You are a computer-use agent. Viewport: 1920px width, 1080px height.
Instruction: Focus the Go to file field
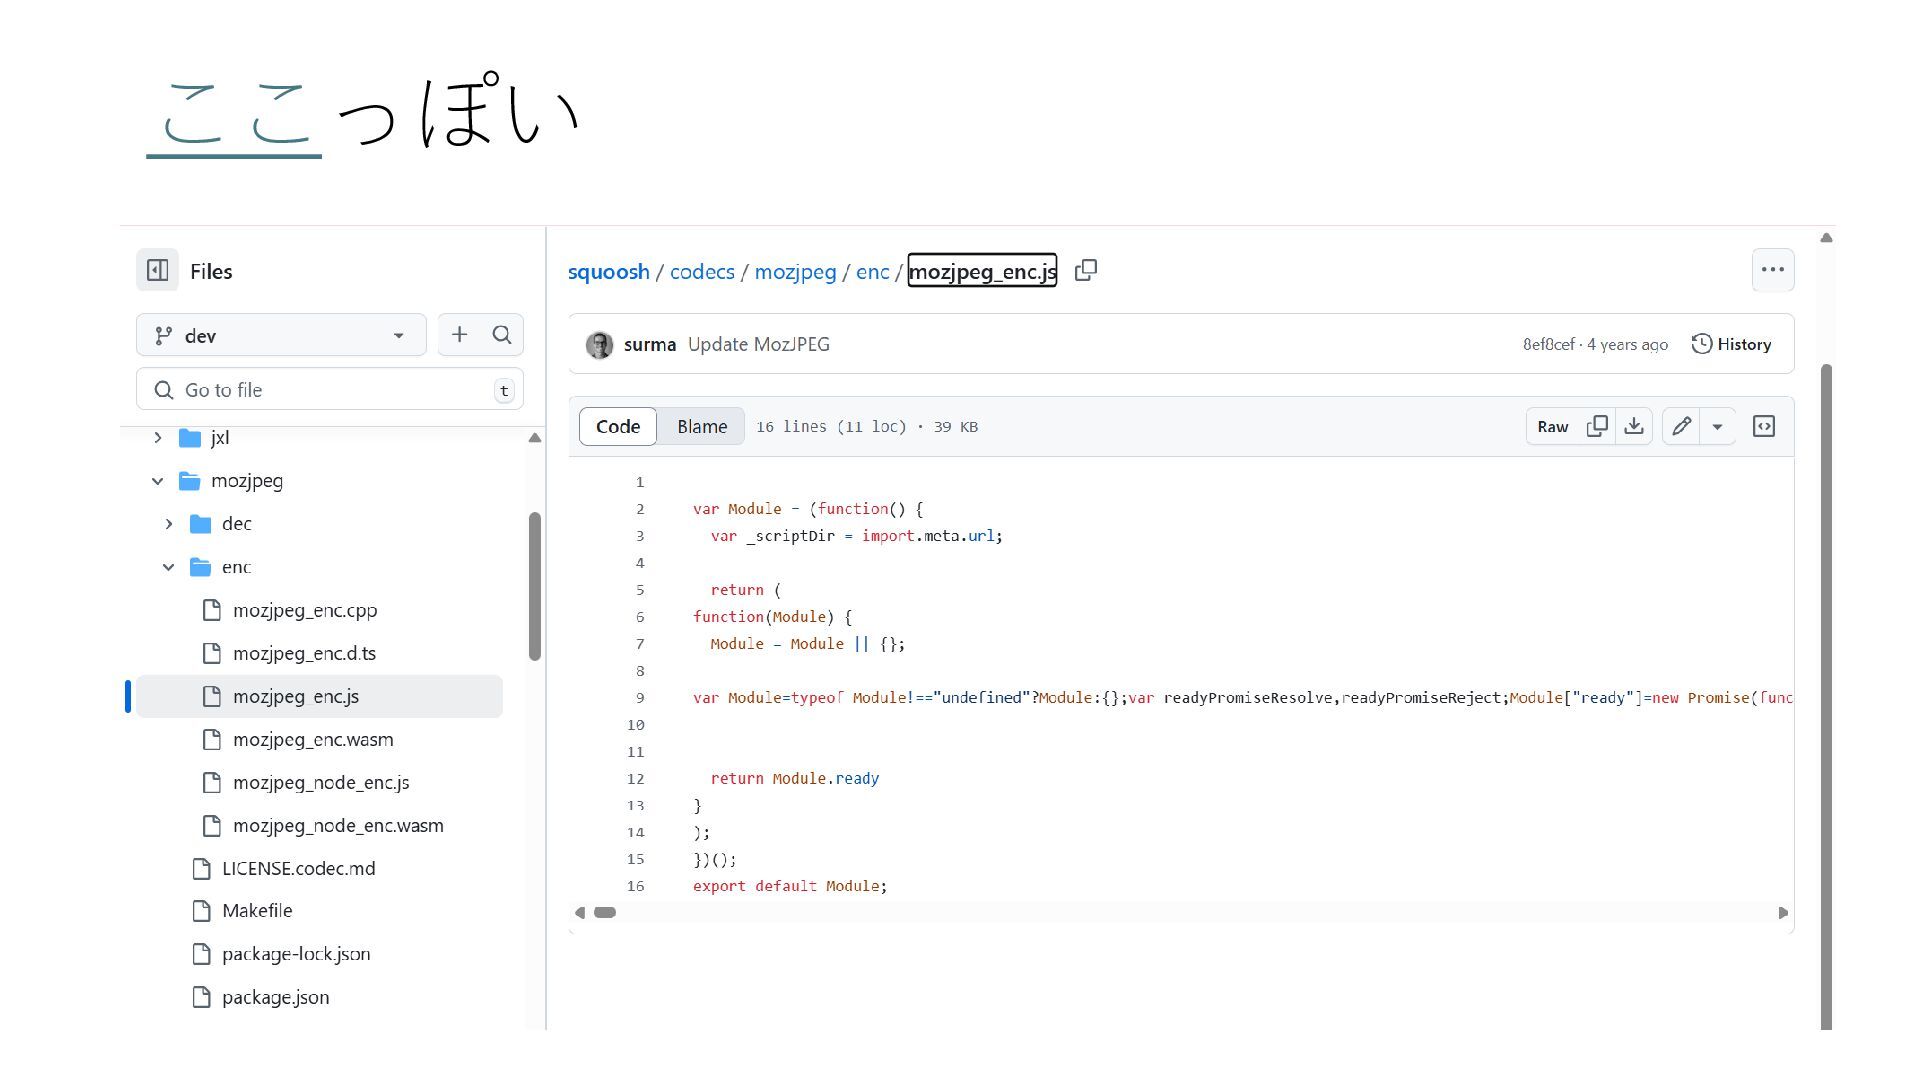[330, 390]
